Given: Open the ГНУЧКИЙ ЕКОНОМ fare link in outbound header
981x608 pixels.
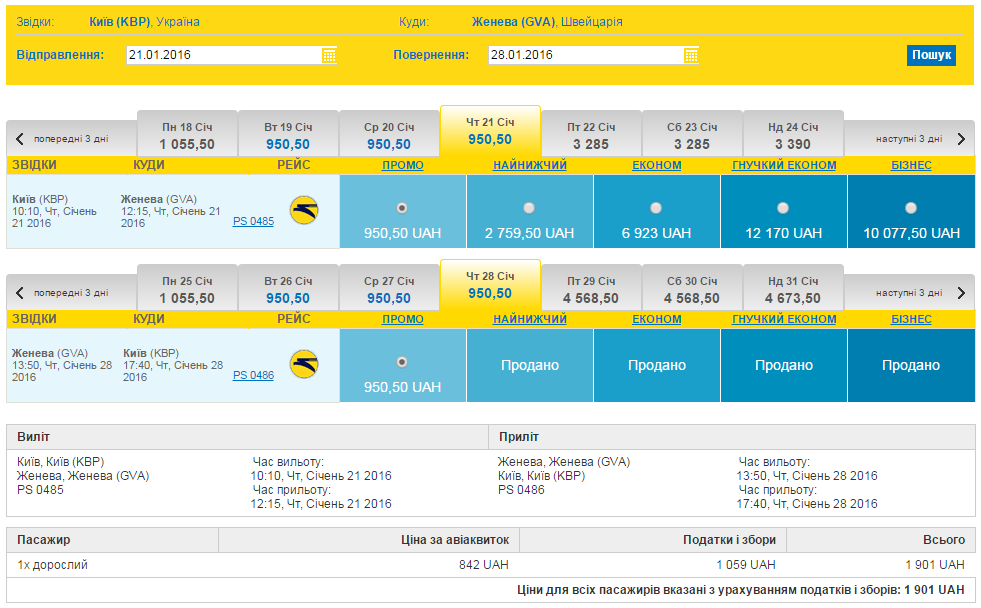Looking at the screenshot, I should [784, 165].
